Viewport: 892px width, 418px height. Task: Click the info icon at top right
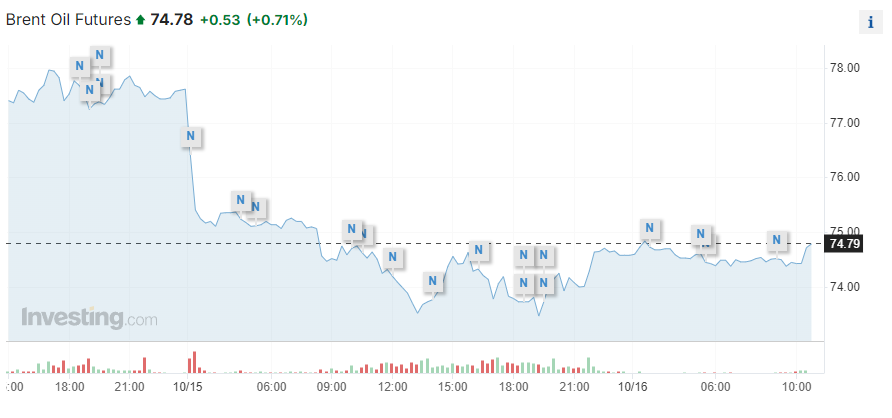[871, 23]
